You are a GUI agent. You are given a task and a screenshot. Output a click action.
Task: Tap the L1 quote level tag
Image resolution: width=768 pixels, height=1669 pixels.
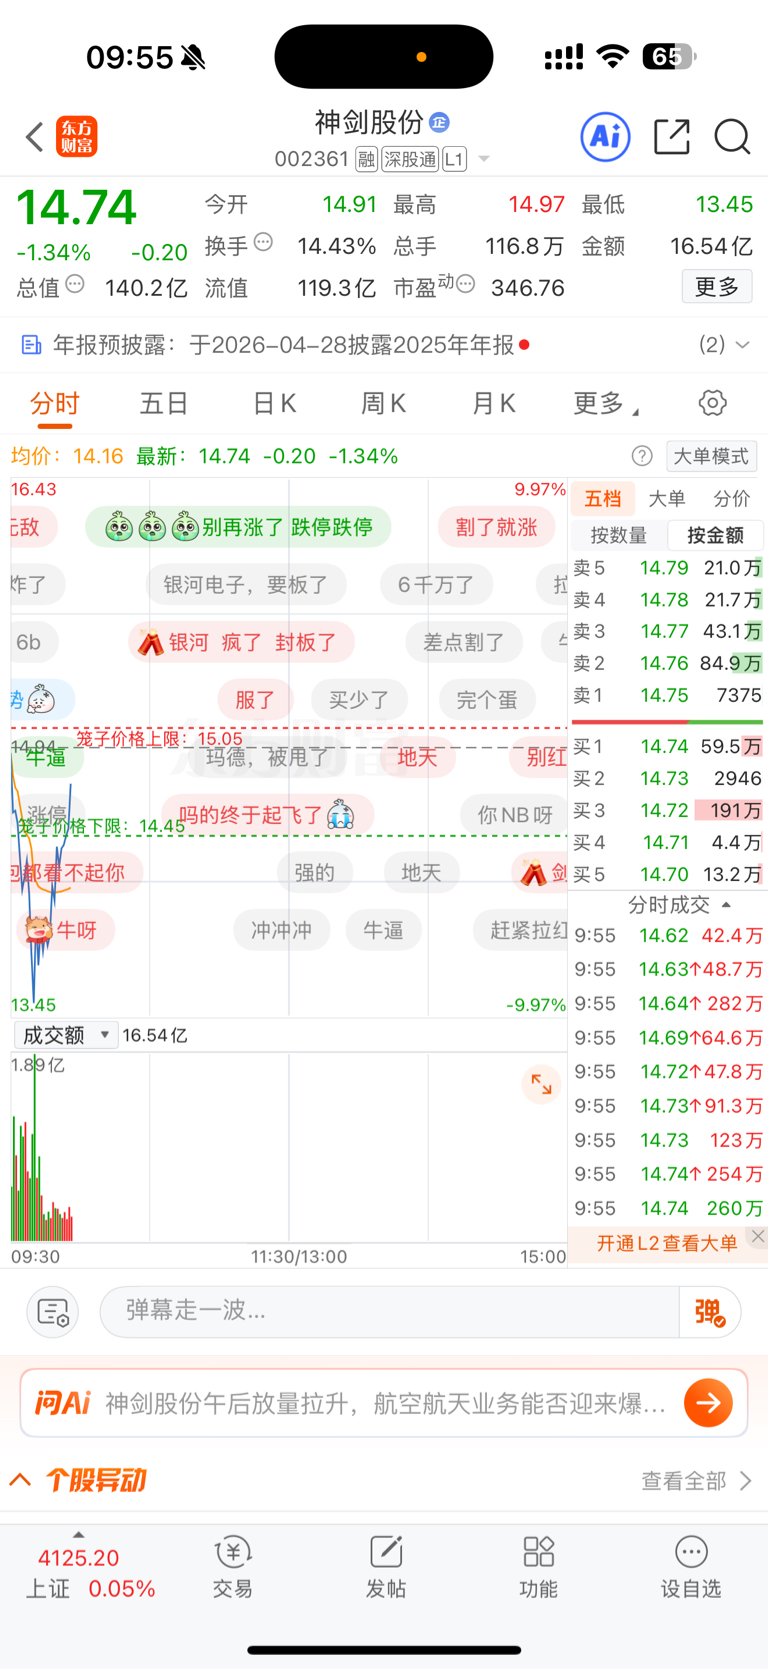click(454, 159)
